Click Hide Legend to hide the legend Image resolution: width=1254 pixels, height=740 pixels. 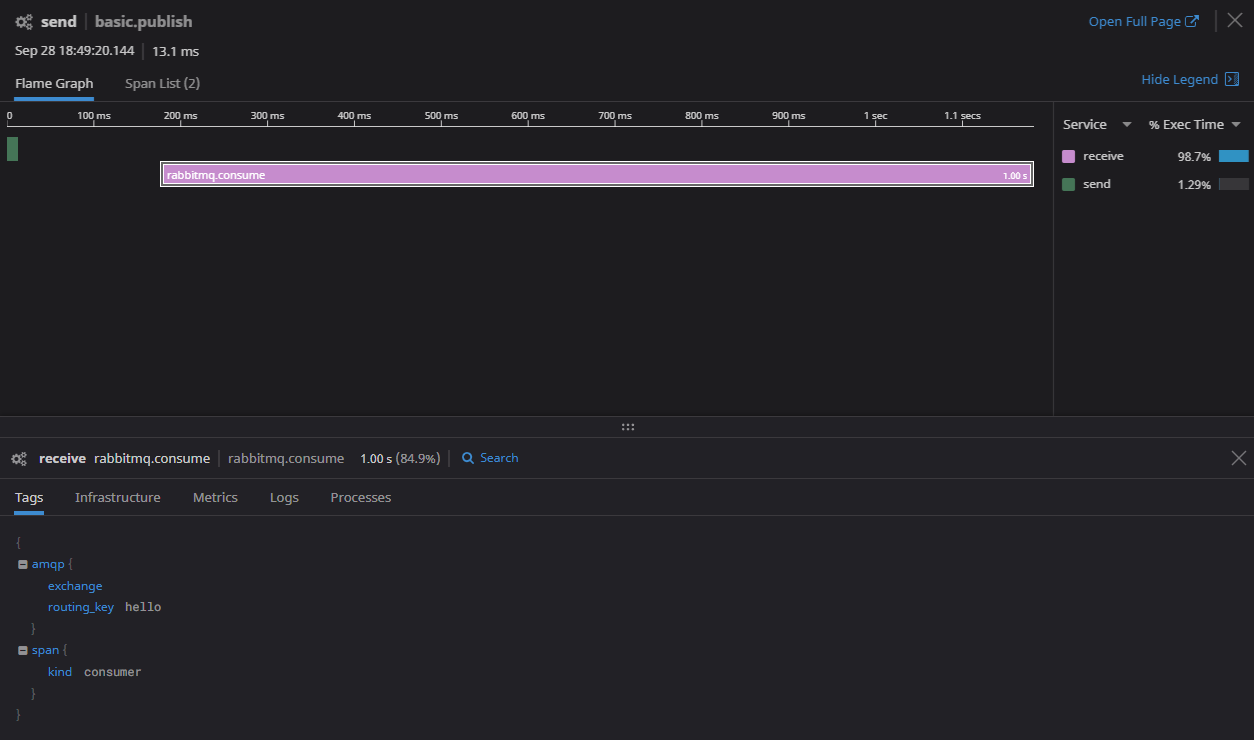click(x=1178, y=78)
